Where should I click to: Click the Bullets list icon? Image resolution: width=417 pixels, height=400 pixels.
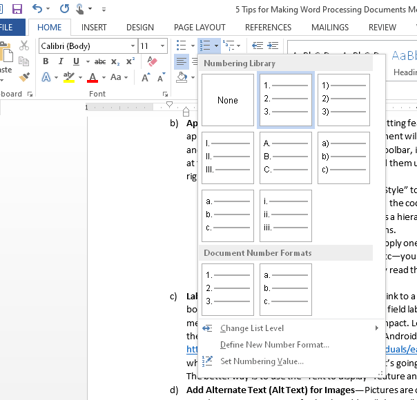tap(181, 45)
